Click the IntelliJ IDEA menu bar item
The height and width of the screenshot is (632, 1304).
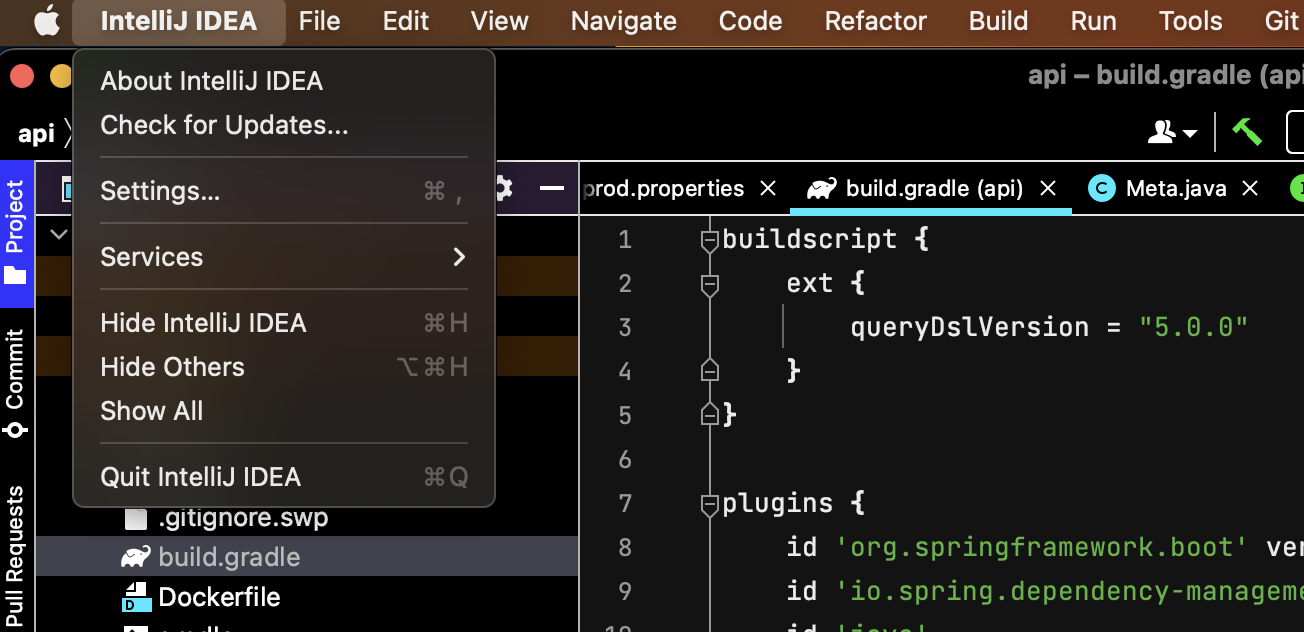pyautogui.click(x=179, y=21)
